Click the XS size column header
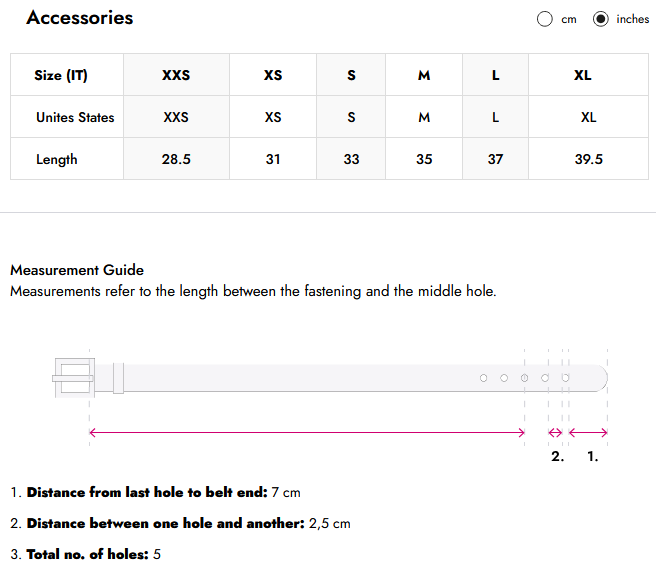The width and height of the screenshot is (656, 572). [x=273, y=75]
